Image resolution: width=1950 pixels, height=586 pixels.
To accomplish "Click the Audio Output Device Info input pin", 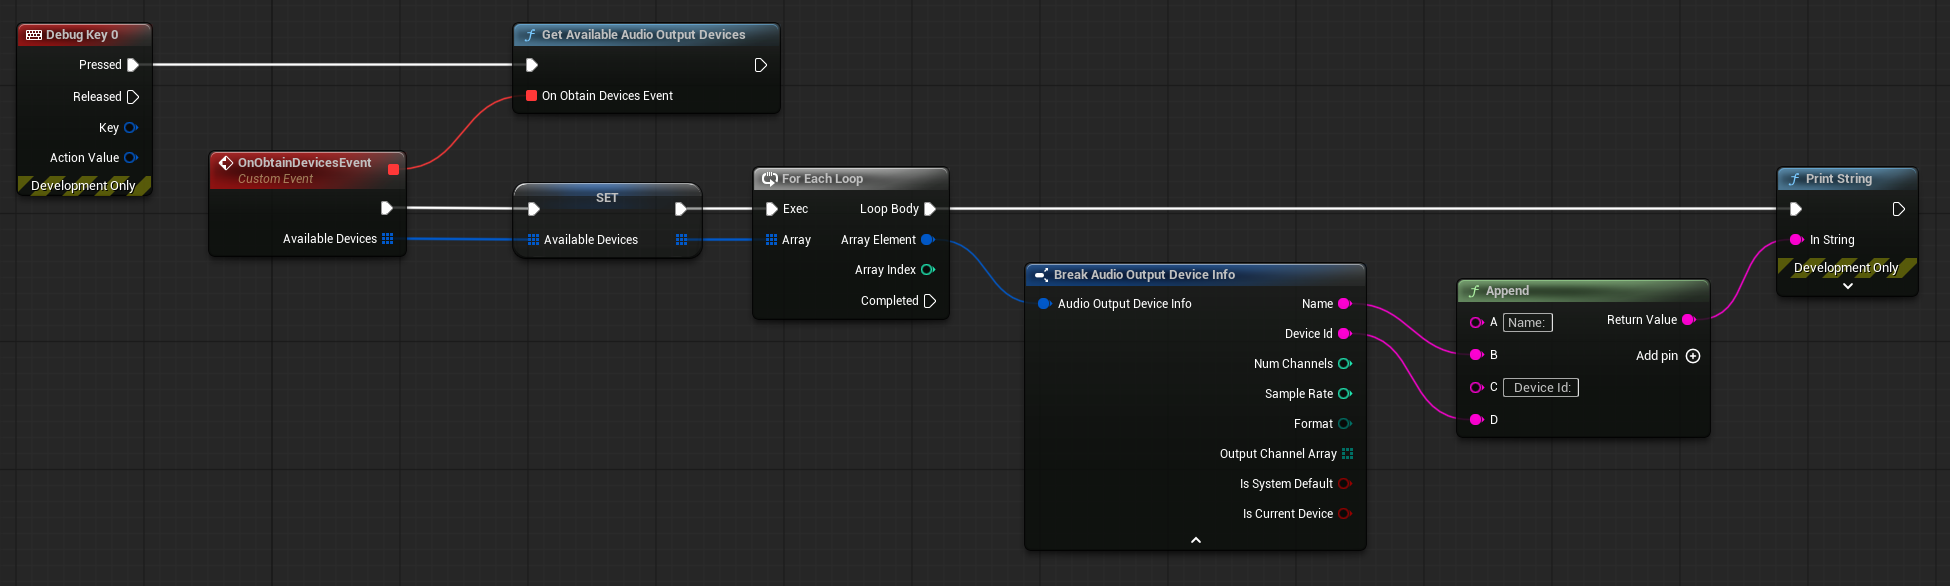I will (x=1044, y=304).
